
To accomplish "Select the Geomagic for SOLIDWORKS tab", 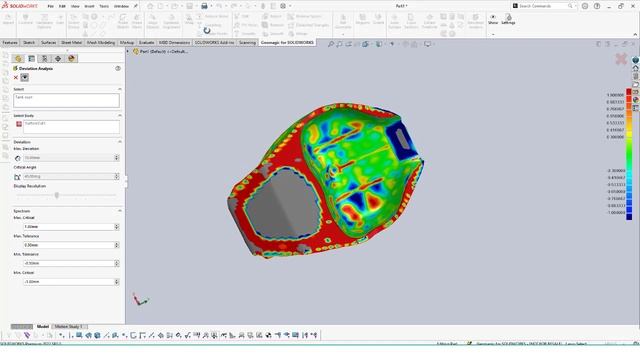I will click(x=287, y=42).
